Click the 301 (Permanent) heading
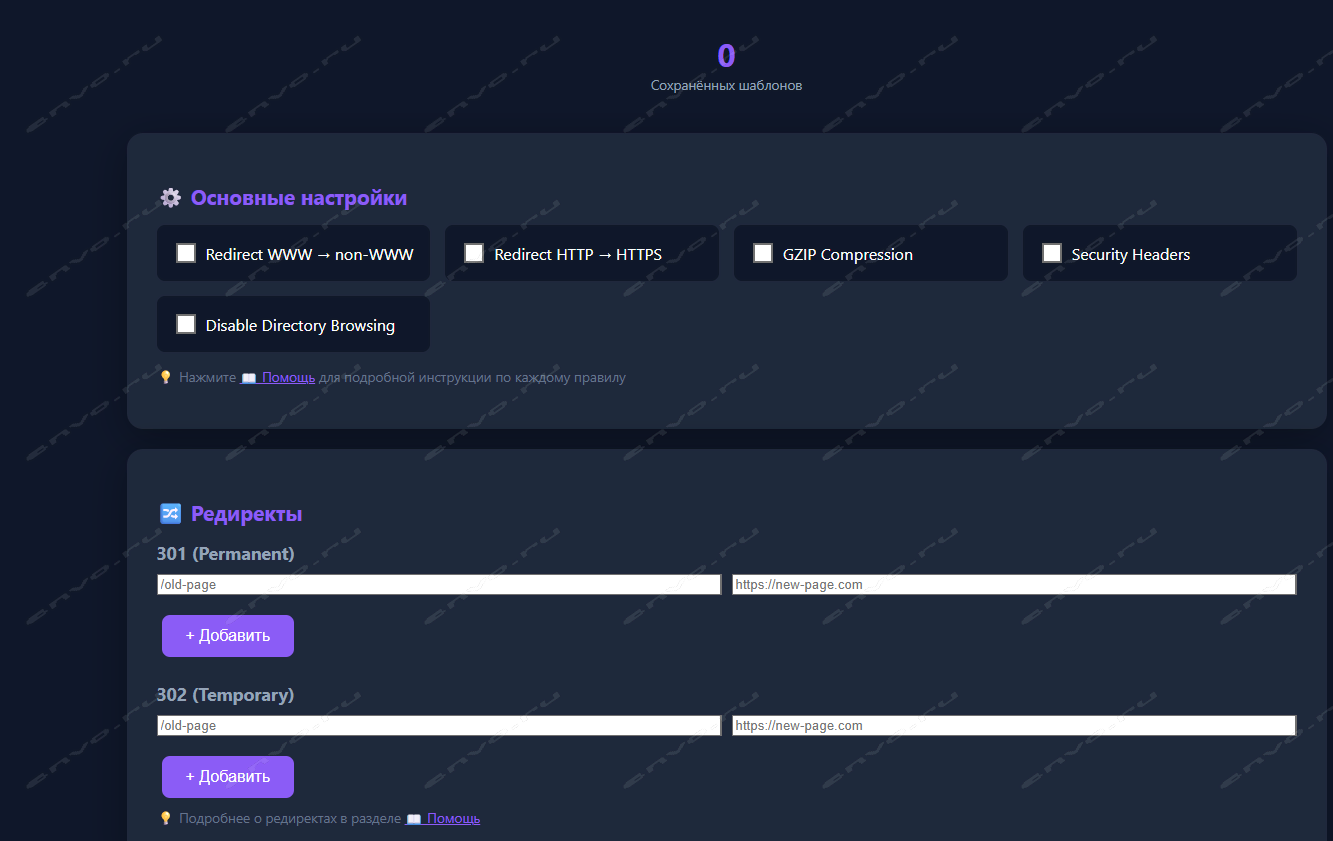1333x841 pixels. (x=225, y=554)
